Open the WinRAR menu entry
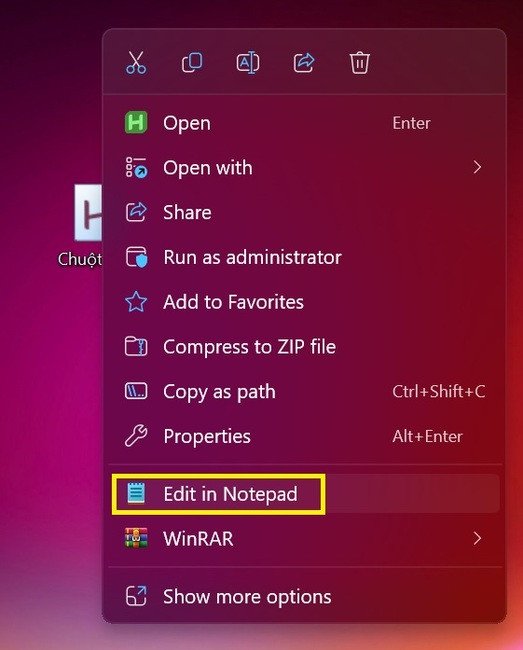The image size is (523, 650). 305,538
